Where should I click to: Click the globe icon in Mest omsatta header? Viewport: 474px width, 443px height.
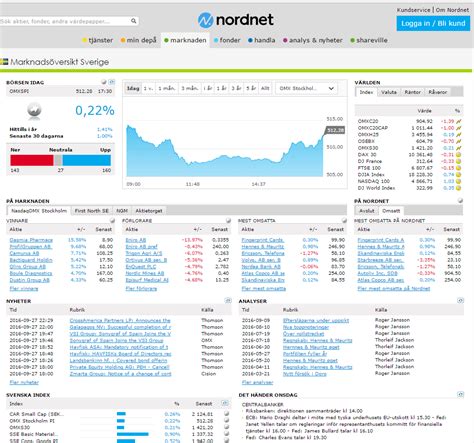(344, 221)
